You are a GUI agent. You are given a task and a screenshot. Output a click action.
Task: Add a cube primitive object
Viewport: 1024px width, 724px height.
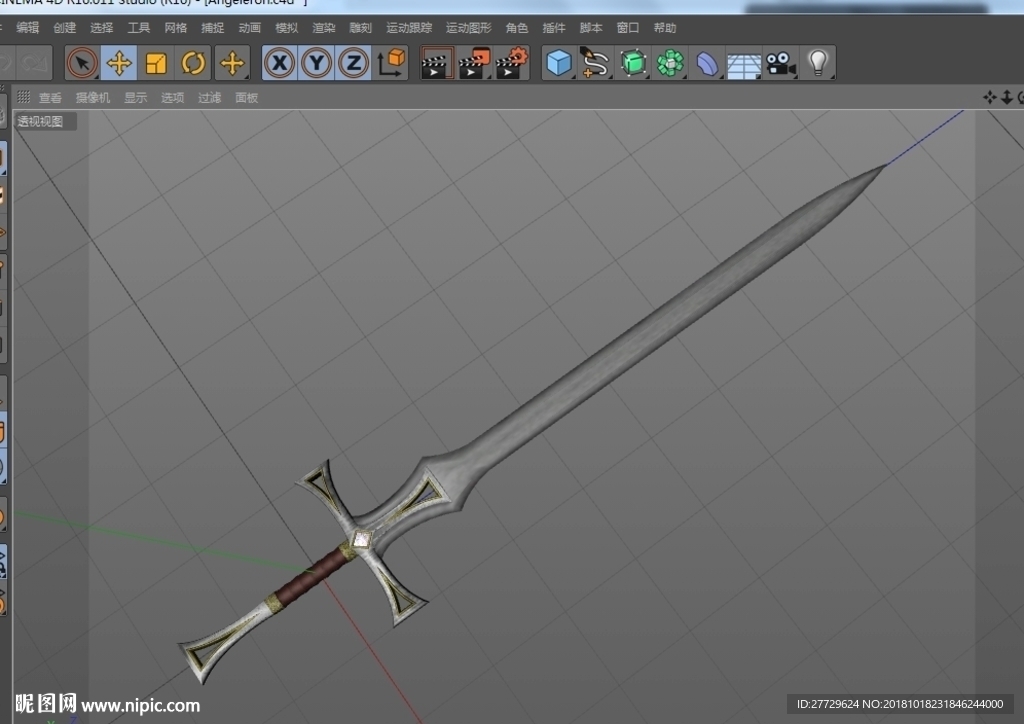pos(559,63)
